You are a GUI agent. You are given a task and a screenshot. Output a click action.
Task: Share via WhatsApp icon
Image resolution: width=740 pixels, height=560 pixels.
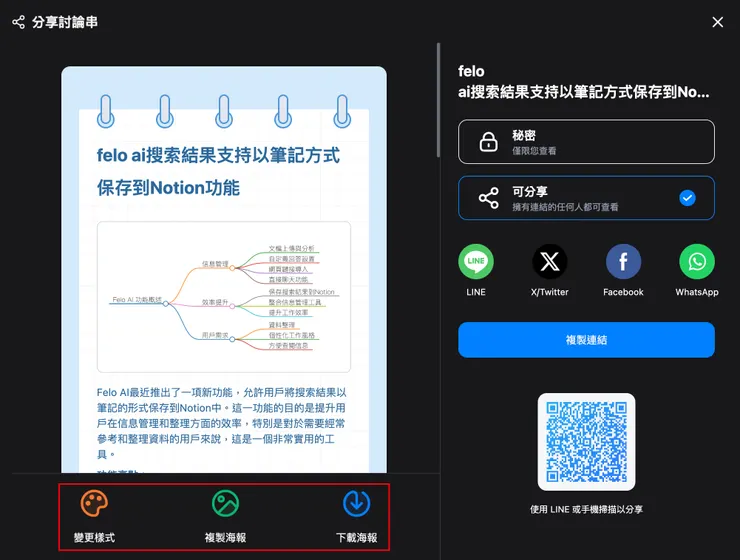point(697,261)
